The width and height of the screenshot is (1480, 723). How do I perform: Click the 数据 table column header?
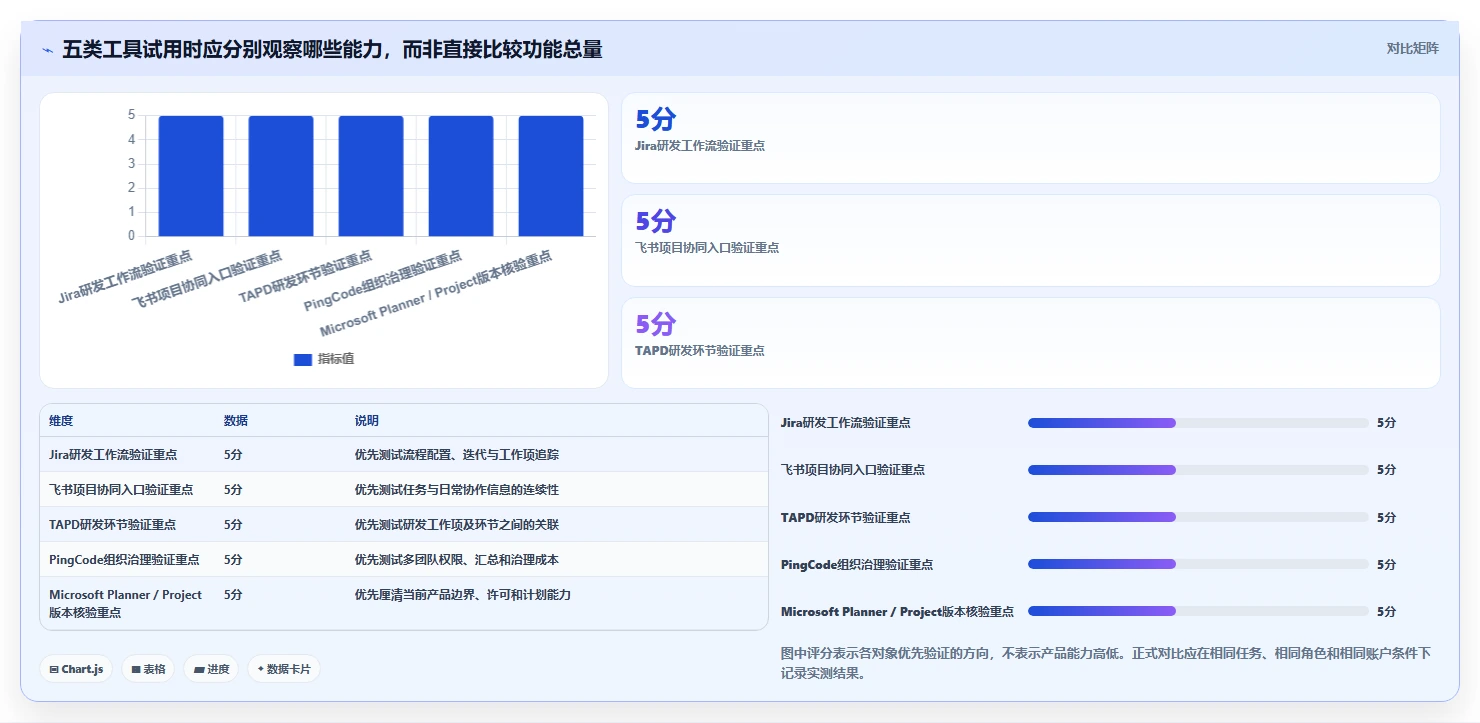236,421
